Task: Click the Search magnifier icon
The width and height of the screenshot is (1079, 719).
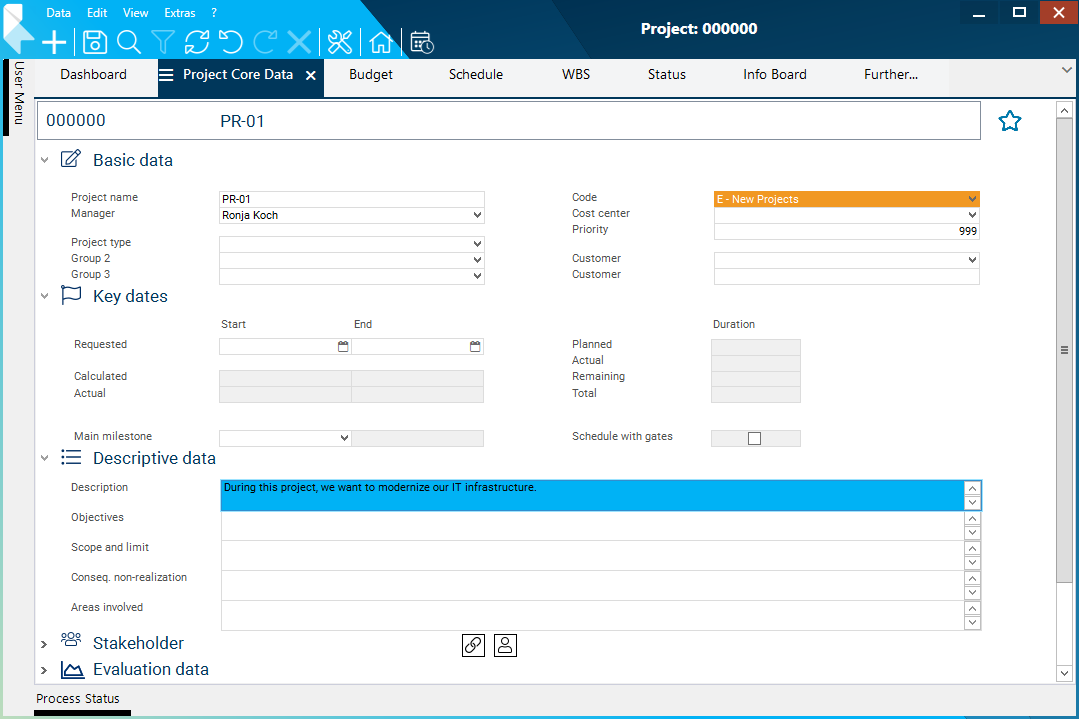Action: pos(129,42)
